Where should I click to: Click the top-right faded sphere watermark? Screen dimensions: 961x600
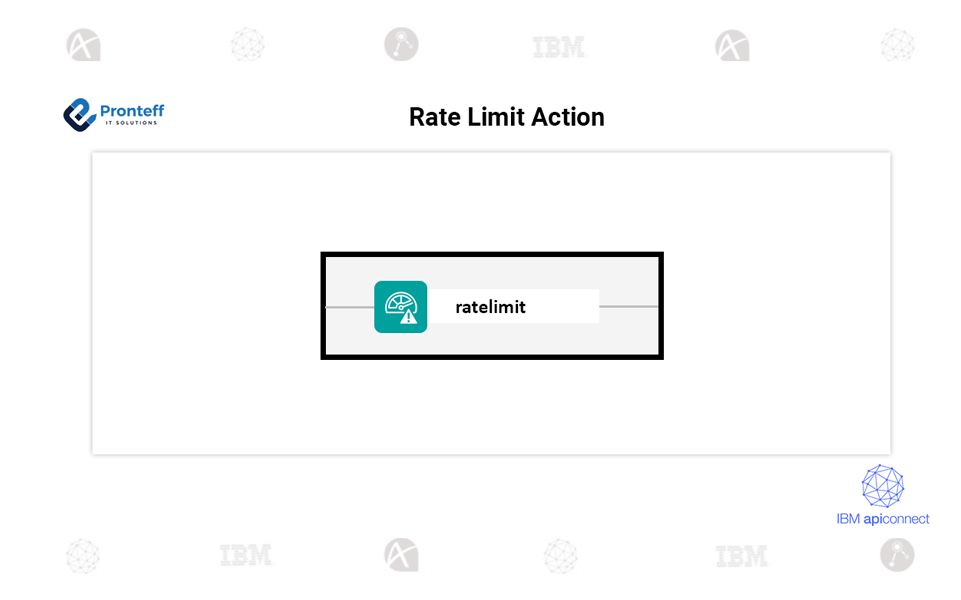(x=897, y=45)
